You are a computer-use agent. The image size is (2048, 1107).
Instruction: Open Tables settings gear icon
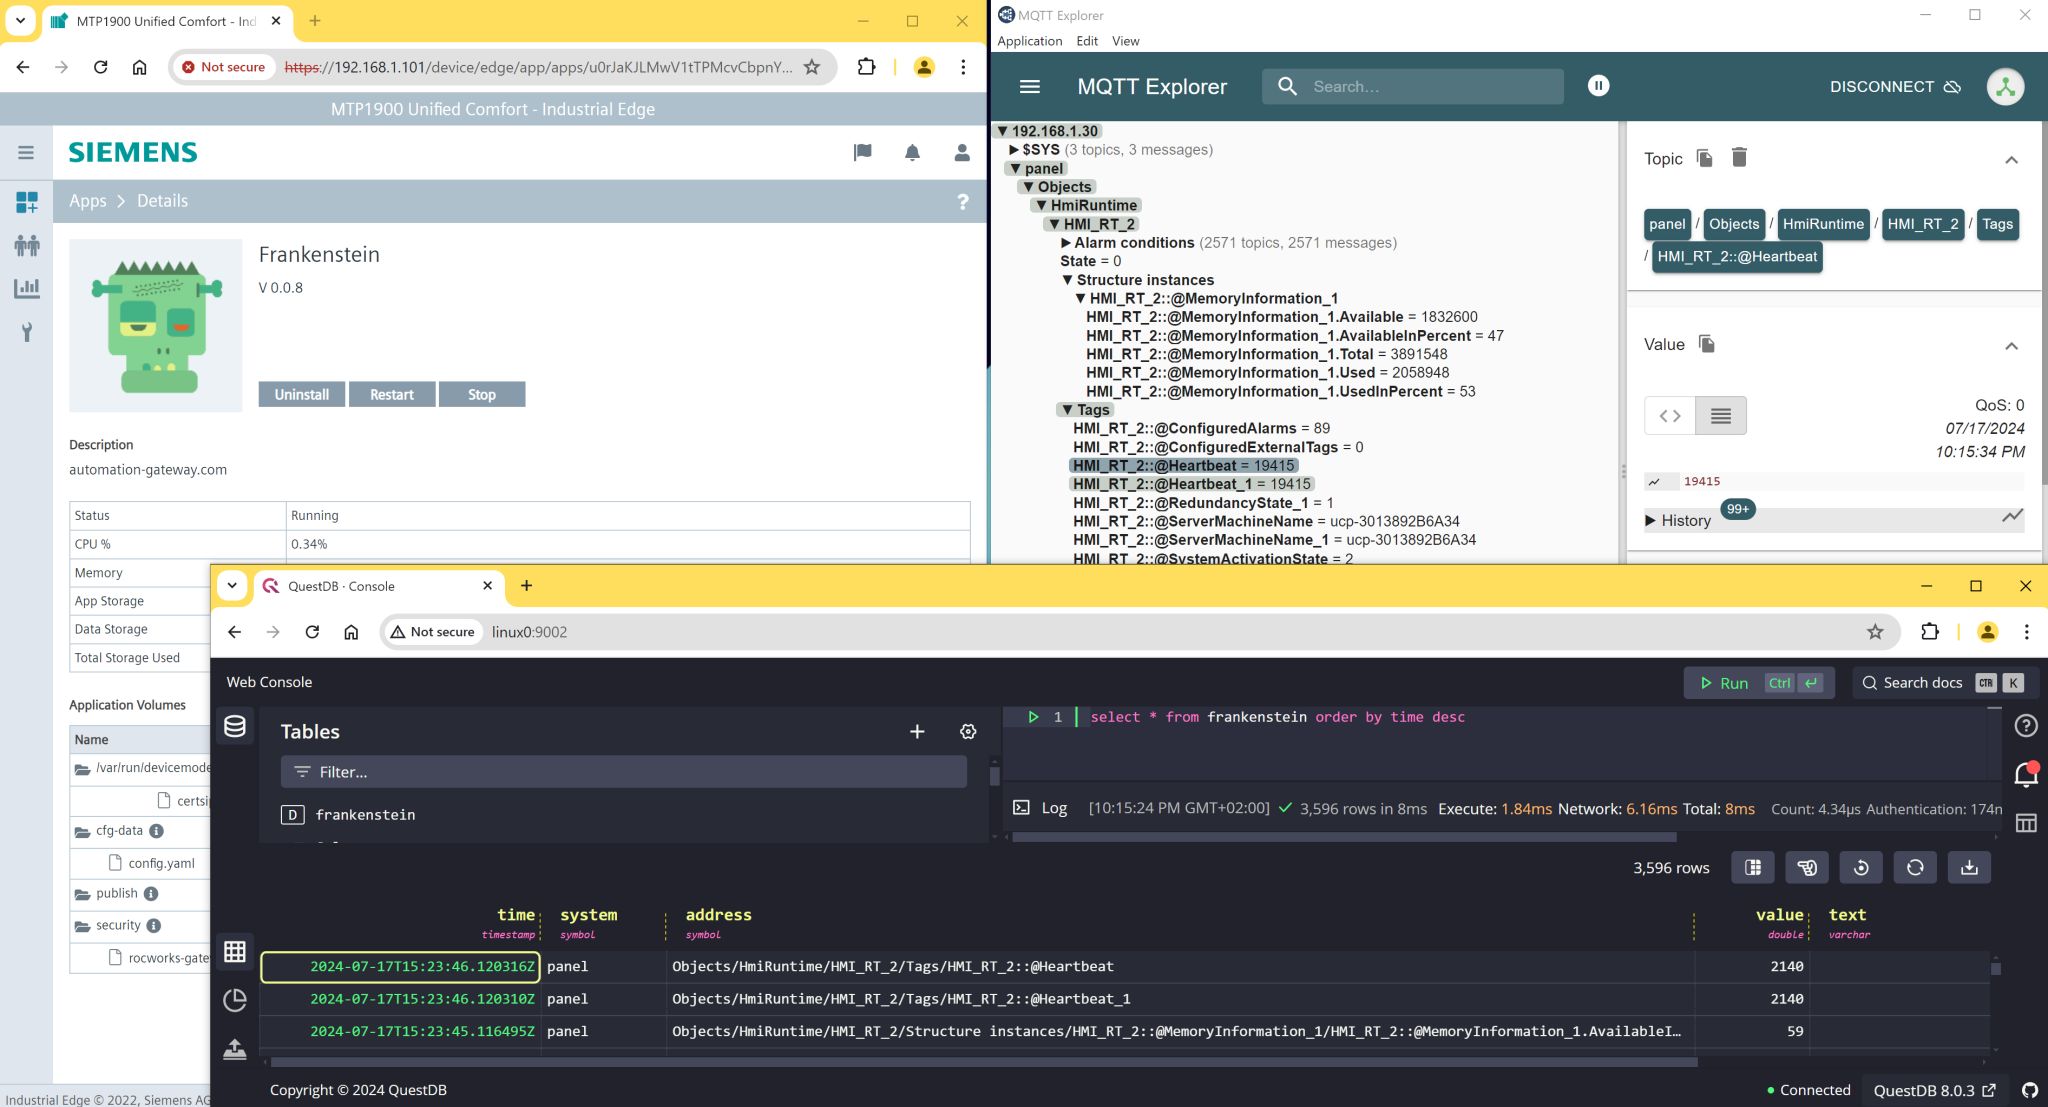click(968, 732)
